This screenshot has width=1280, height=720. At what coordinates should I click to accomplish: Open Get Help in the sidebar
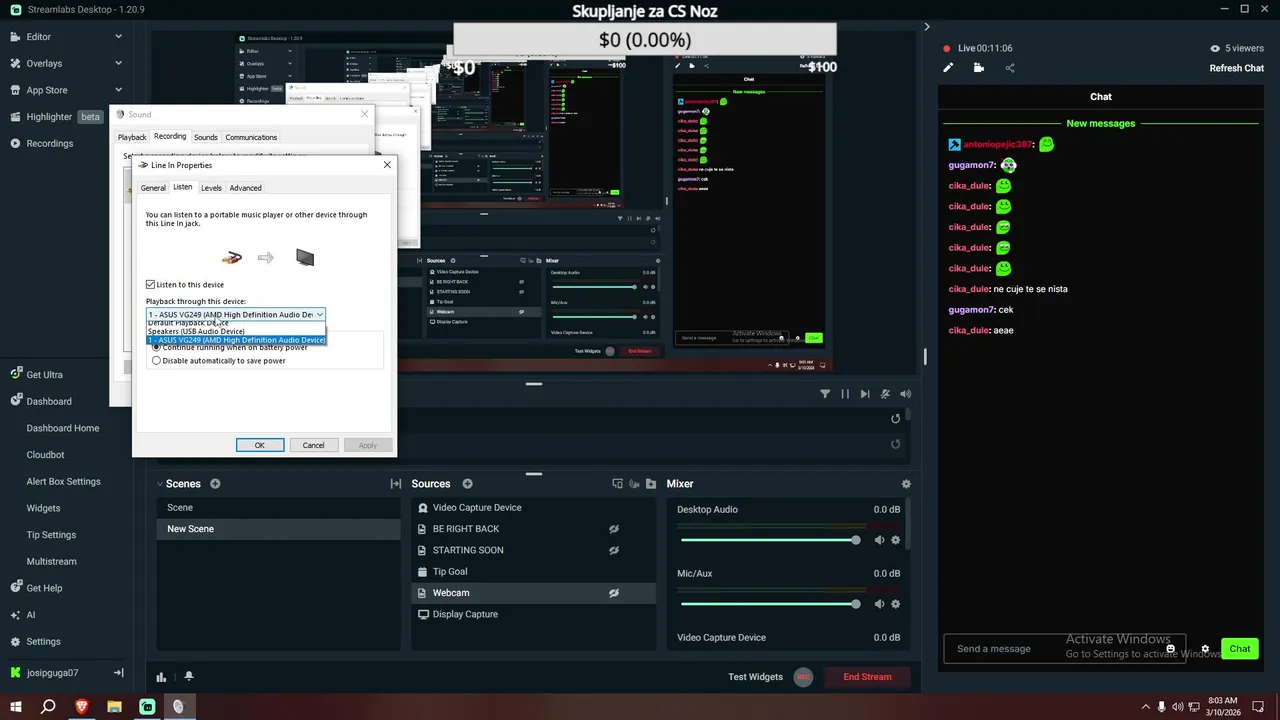pos(44,588)
